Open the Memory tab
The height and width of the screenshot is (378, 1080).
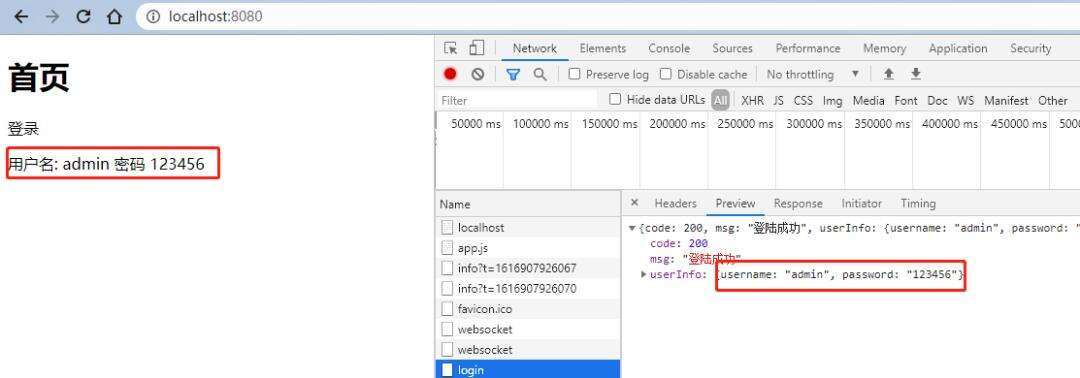click(x=884, y=48)
